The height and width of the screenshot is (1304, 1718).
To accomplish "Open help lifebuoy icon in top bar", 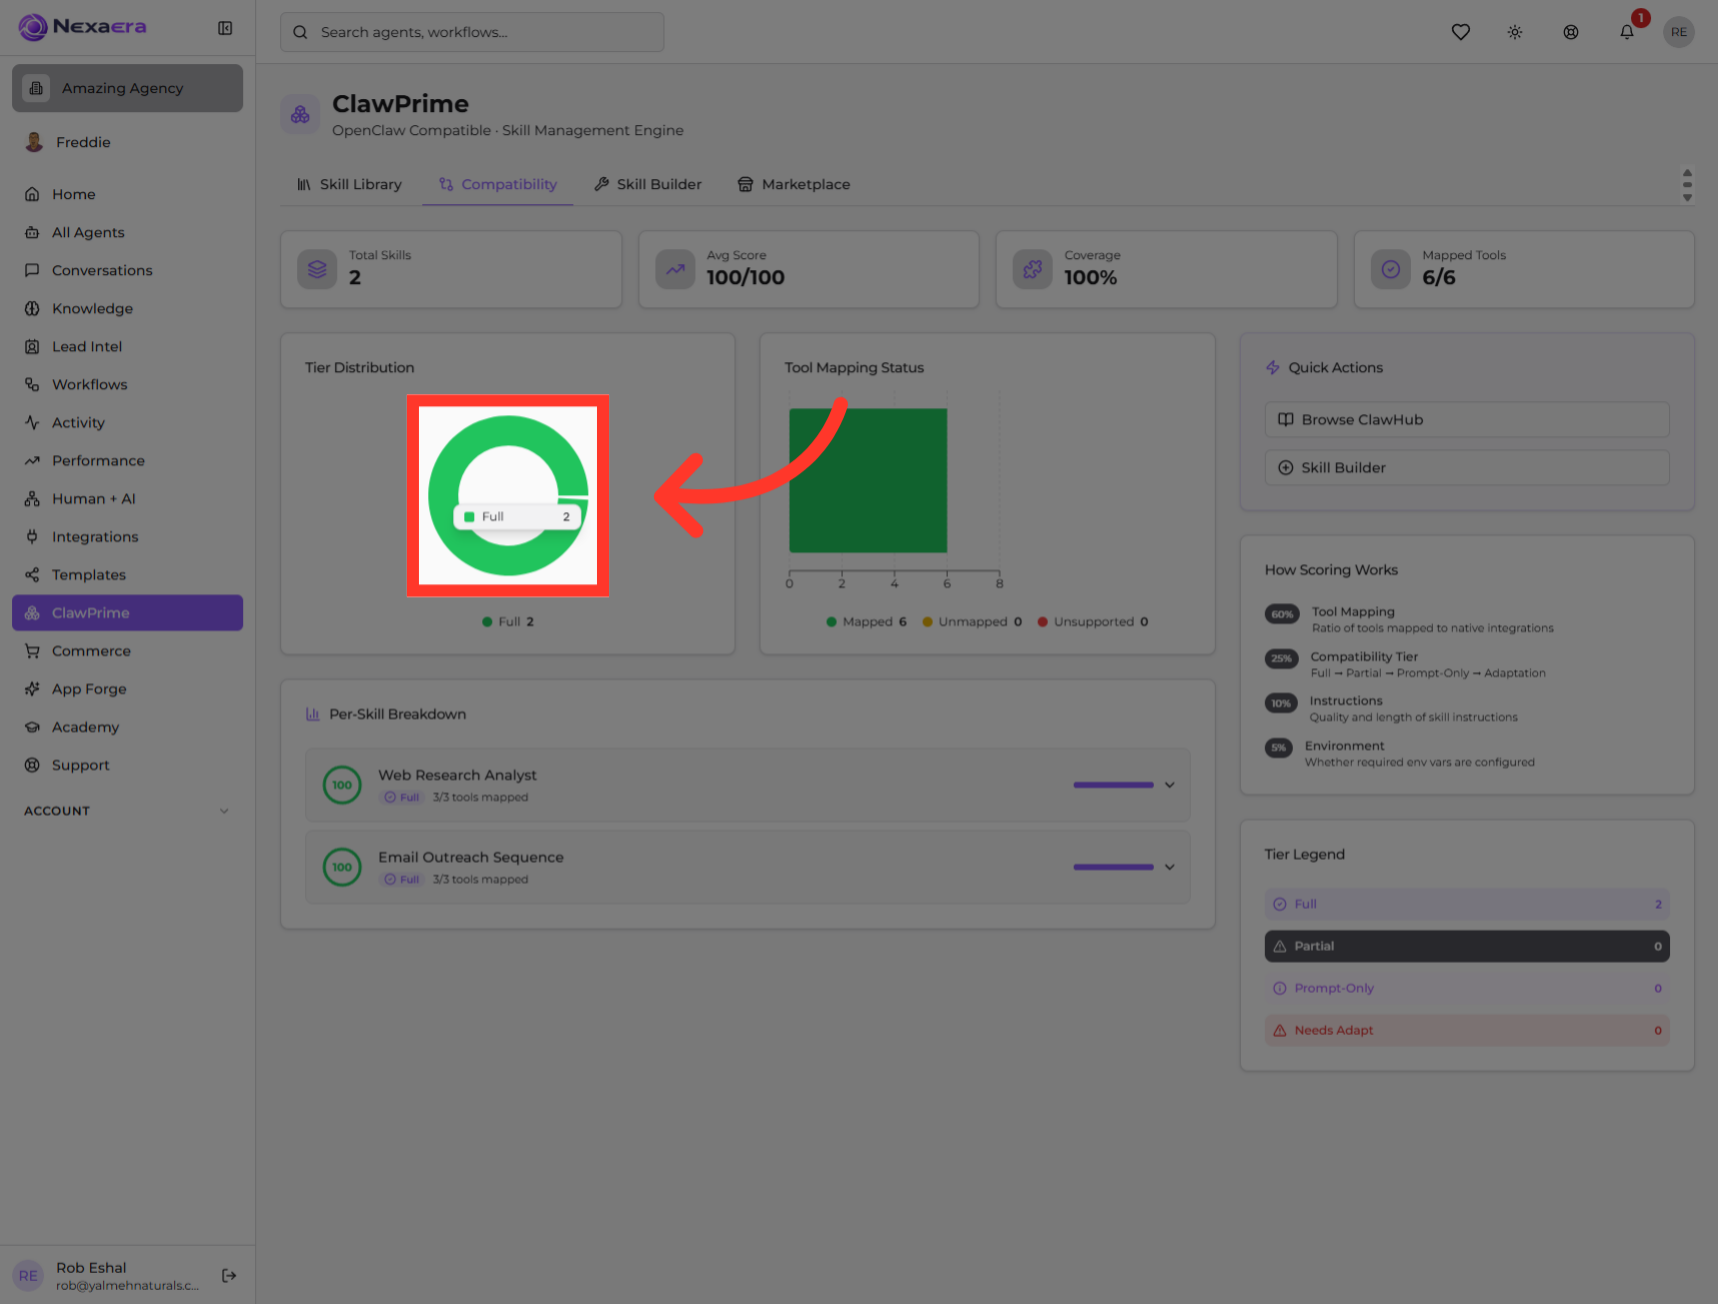I will click(1571, 32).
